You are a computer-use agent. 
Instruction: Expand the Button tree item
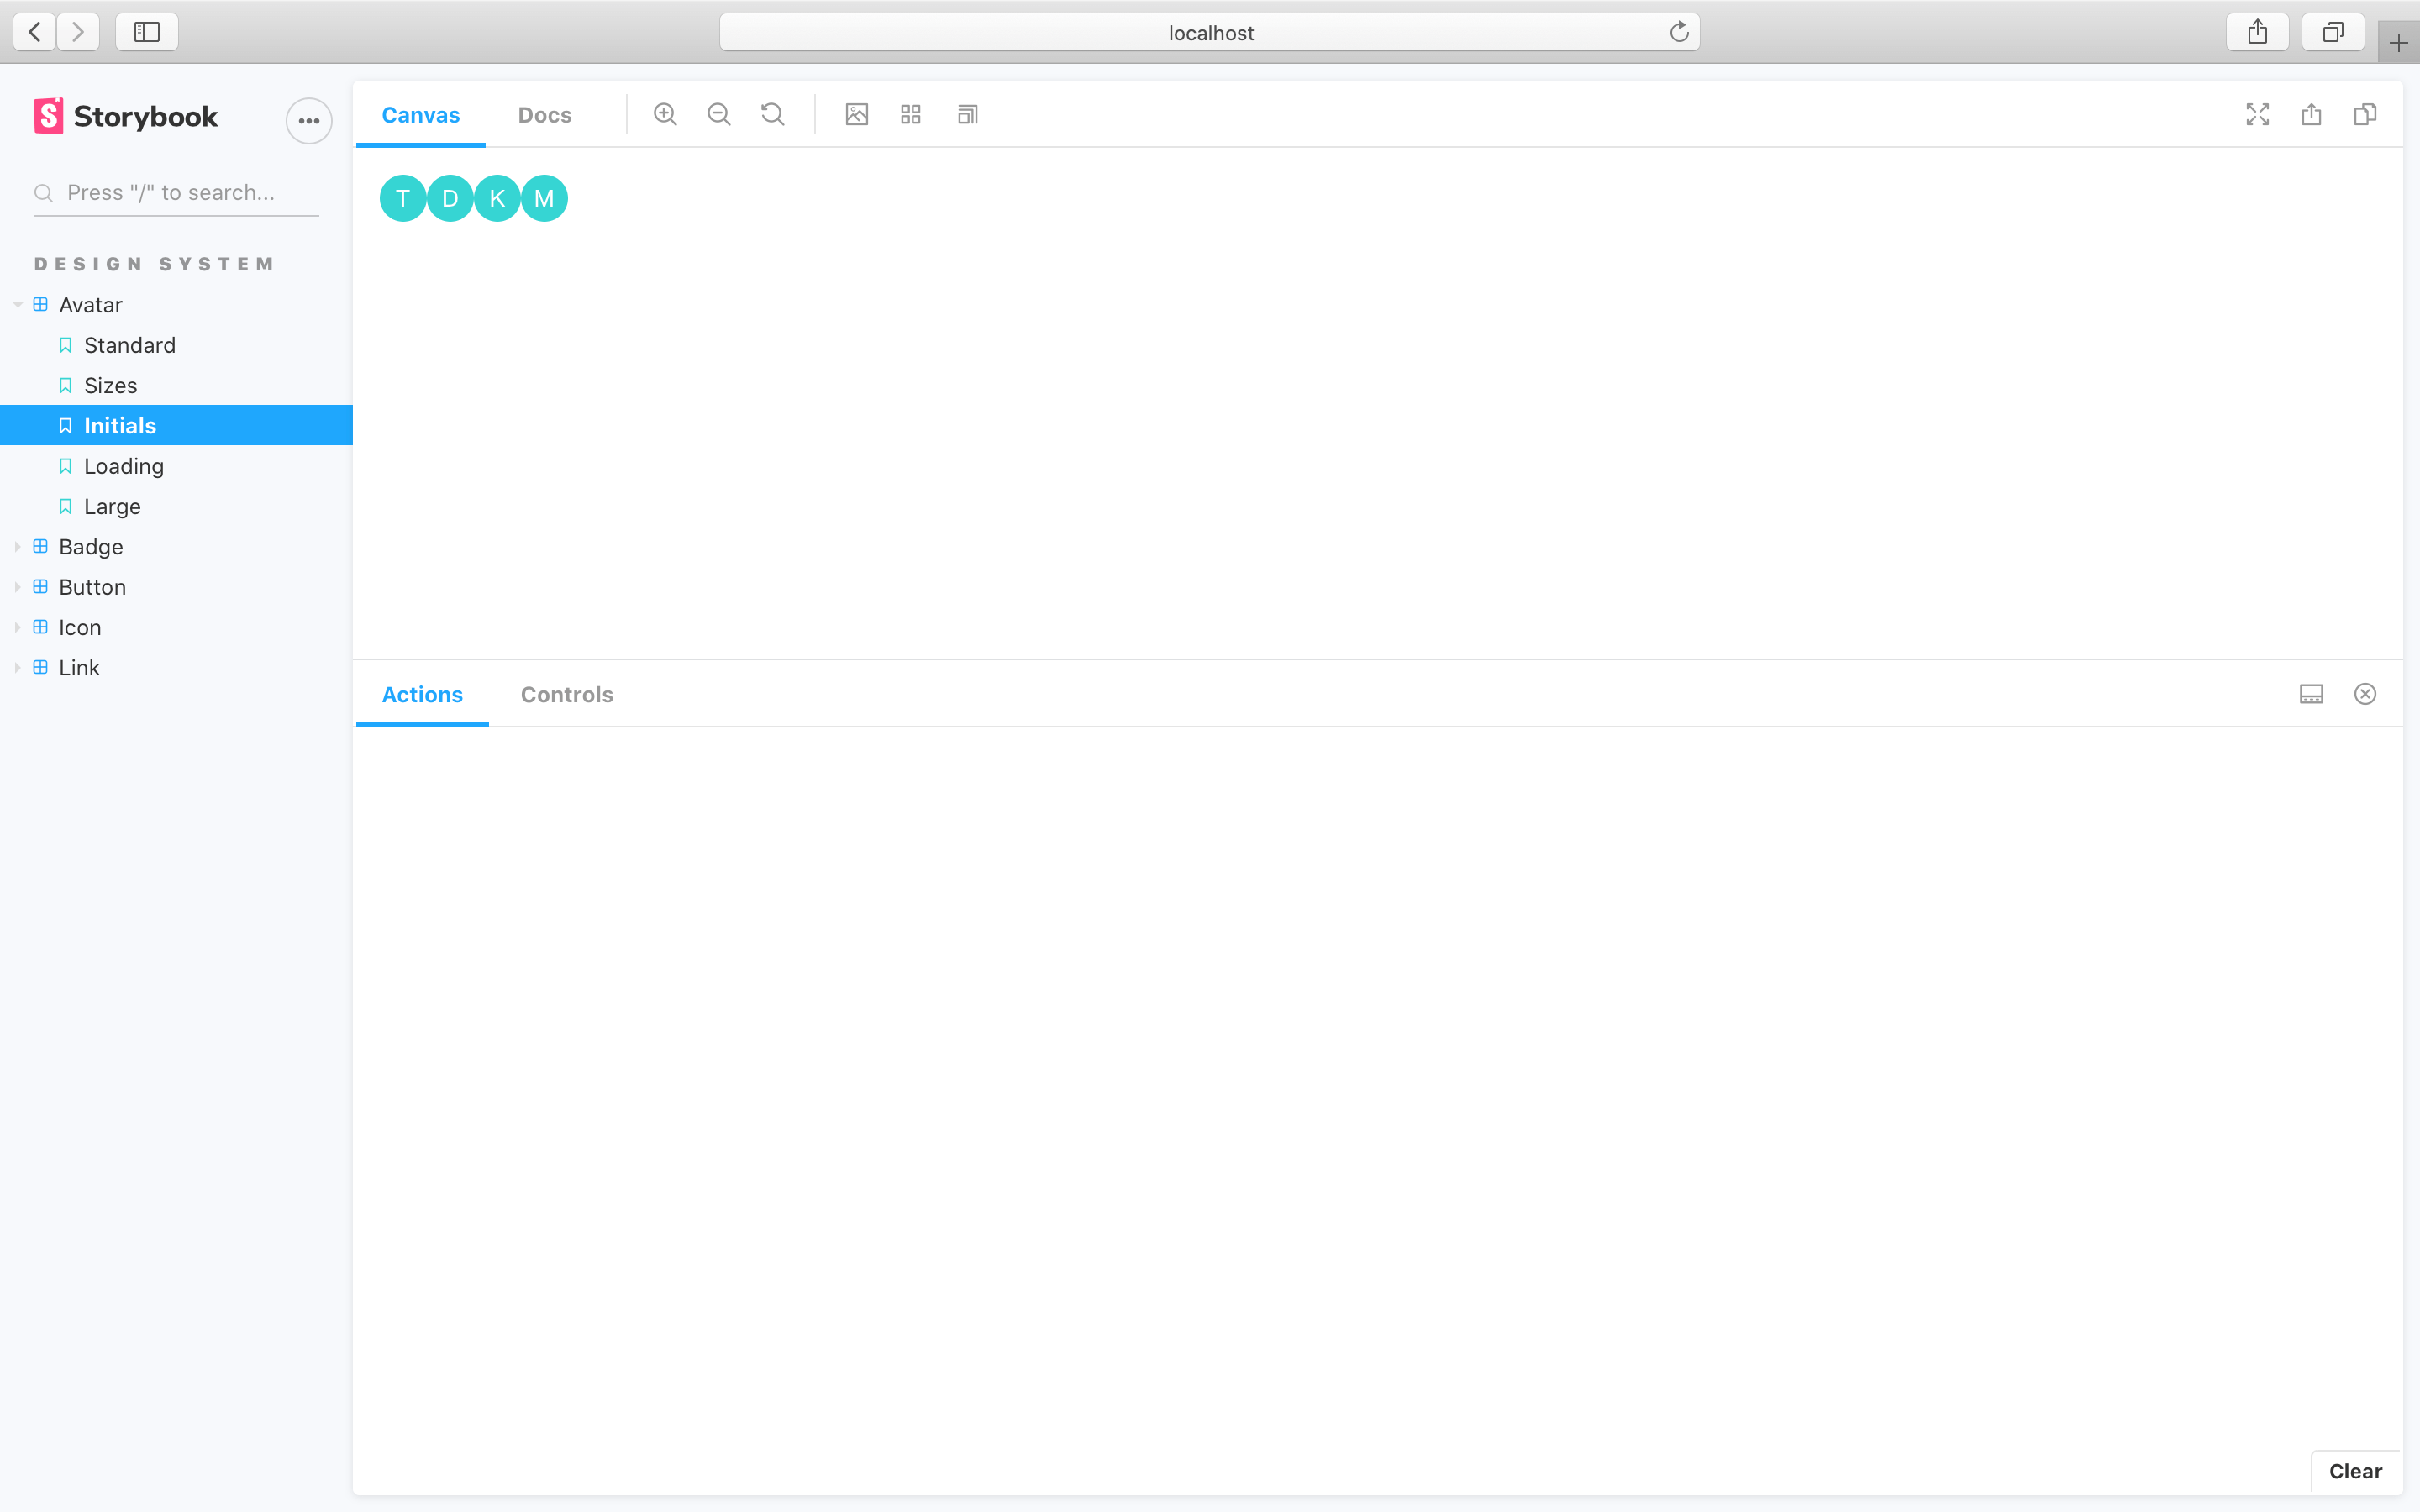(x=18, y=587)
